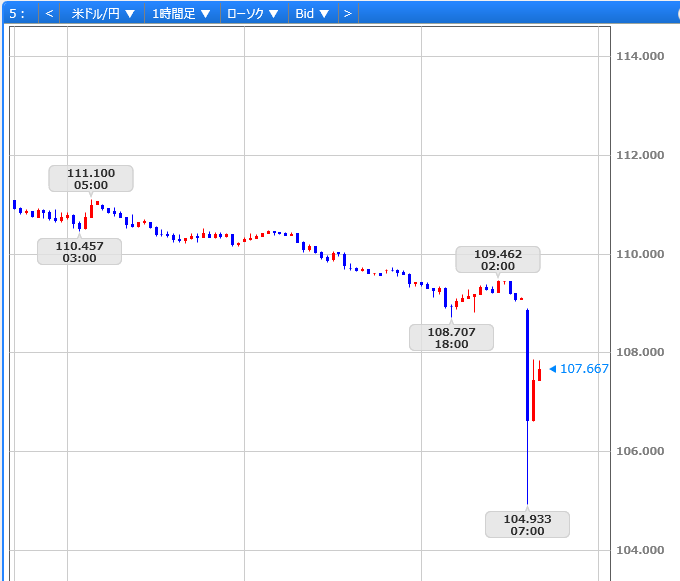Open the ローソク chart type dropdown
Screen dimensions: 680x581
point(252,13)
